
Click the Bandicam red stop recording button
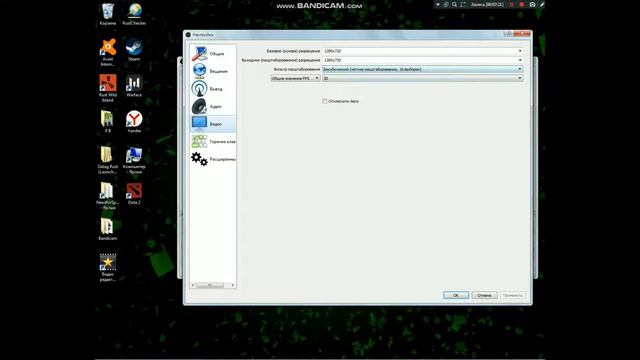tap(522, 4)
